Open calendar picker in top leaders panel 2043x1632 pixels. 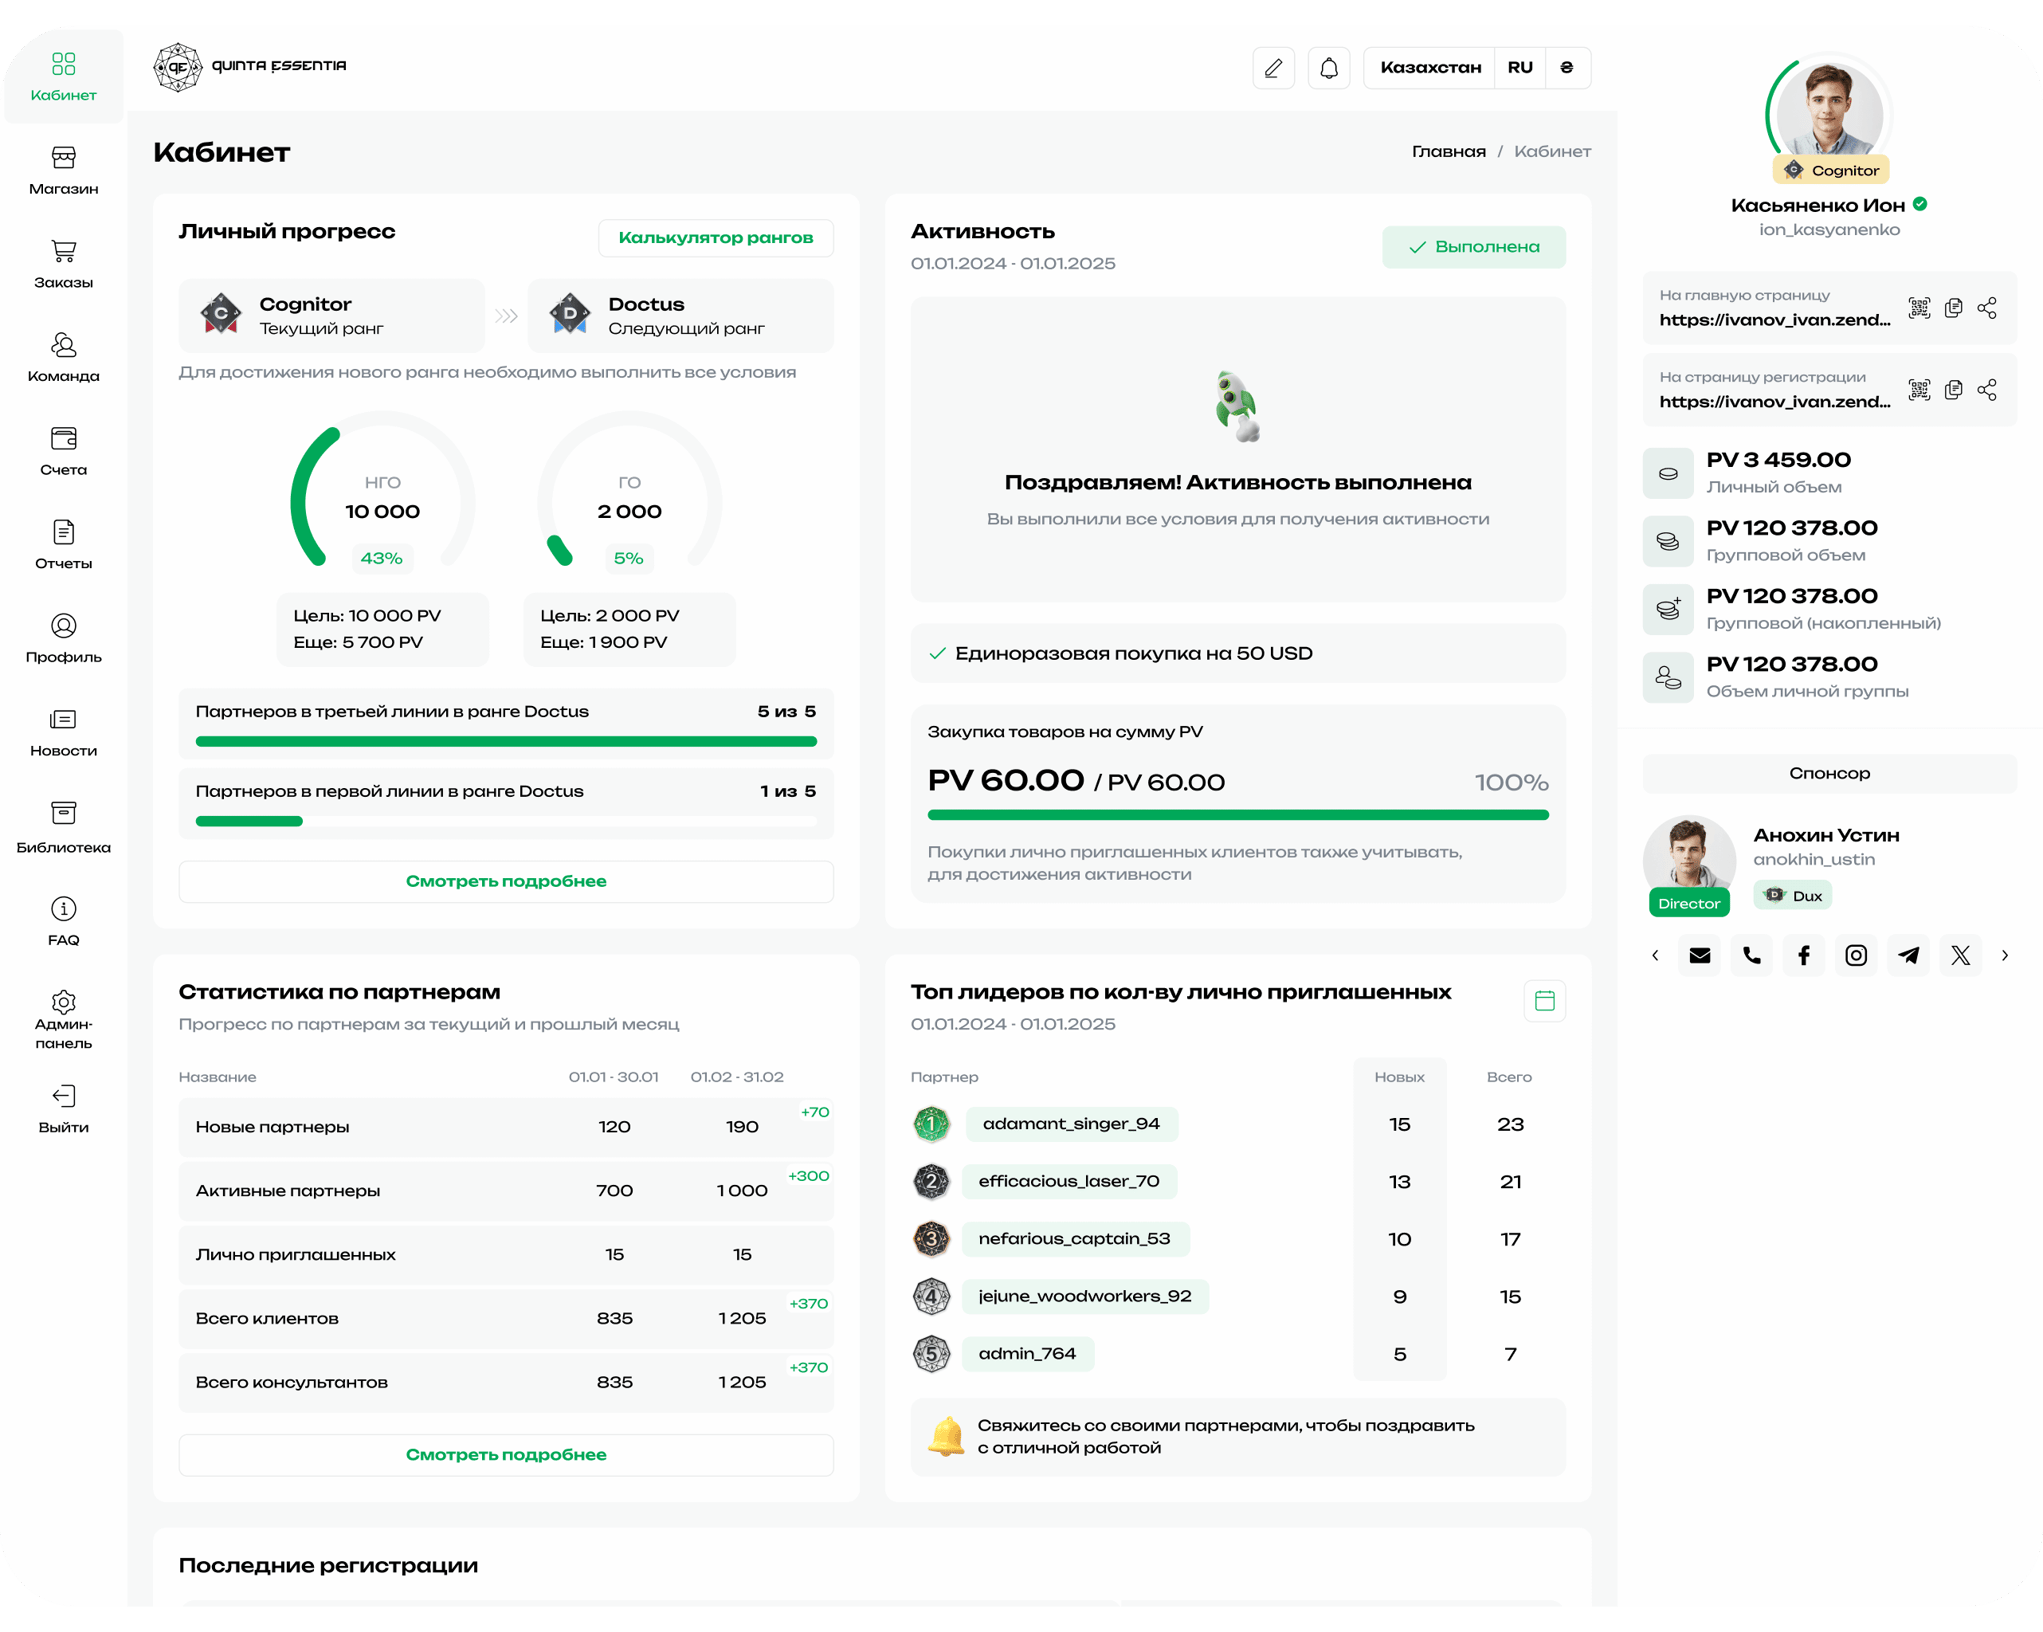pos(1543,1000)
